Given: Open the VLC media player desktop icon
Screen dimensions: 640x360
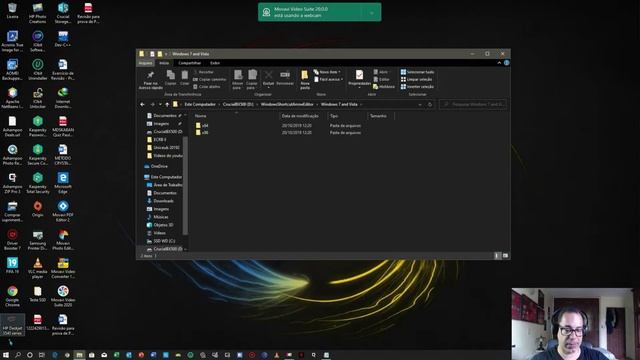Looking at the screenshot, I should coord(38,268).
